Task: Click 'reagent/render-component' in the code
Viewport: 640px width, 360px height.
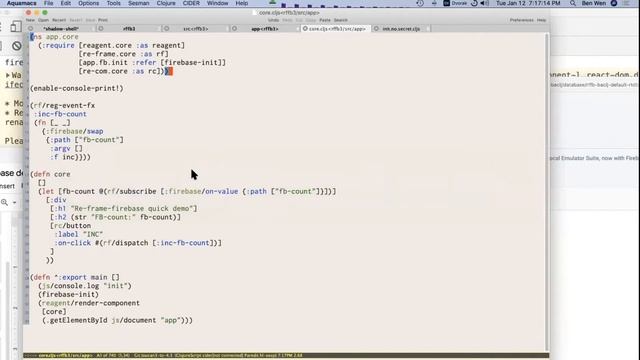Action: (91, 303)
